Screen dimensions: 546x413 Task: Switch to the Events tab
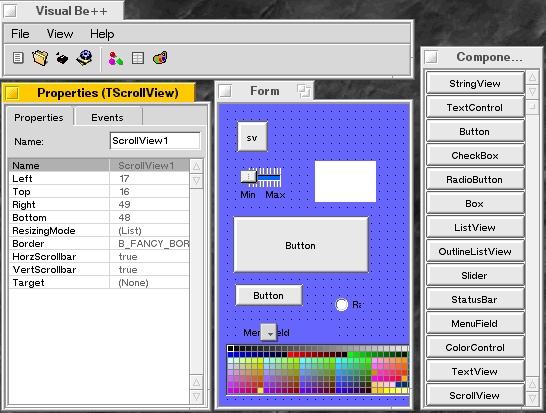click(x=108, y=118)
